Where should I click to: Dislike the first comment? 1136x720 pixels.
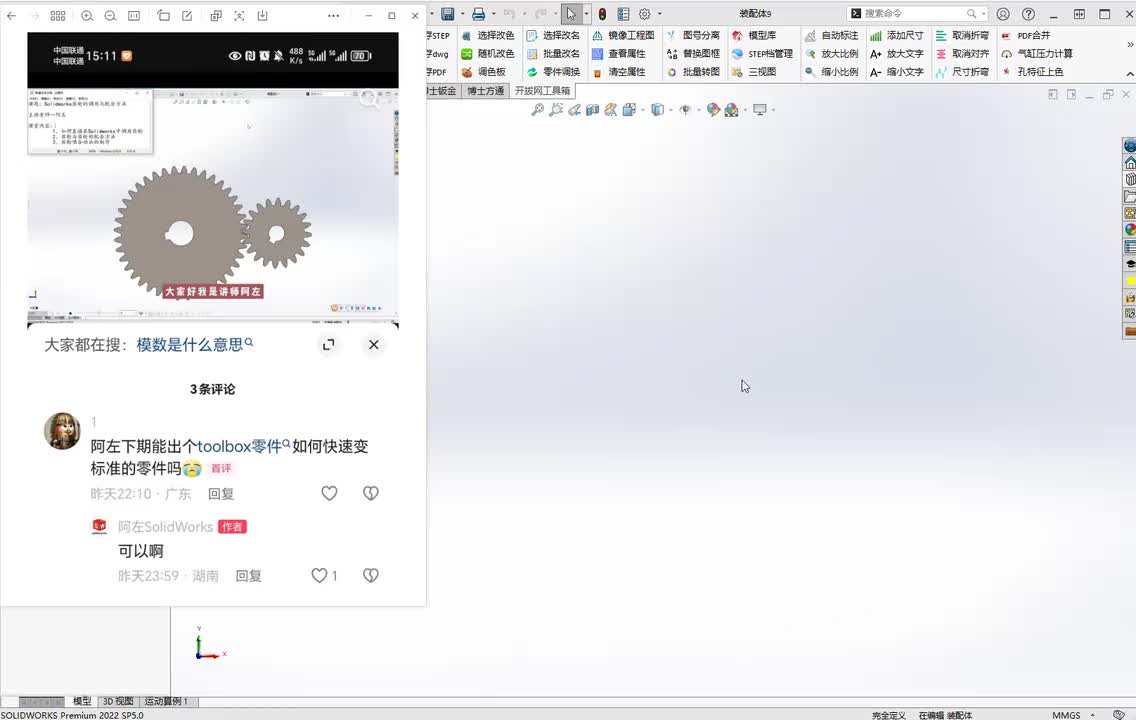[371, 493]
